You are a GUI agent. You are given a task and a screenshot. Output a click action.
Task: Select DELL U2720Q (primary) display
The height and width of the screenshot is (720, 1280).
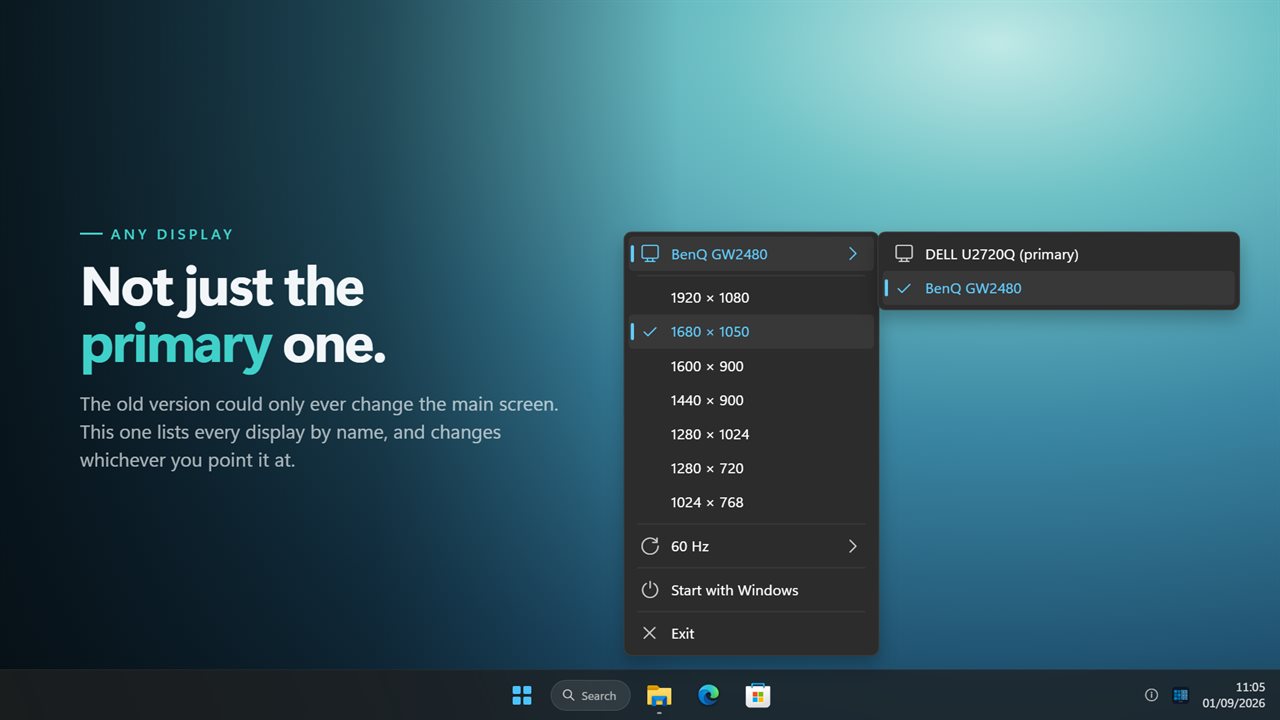(1059, 254)
